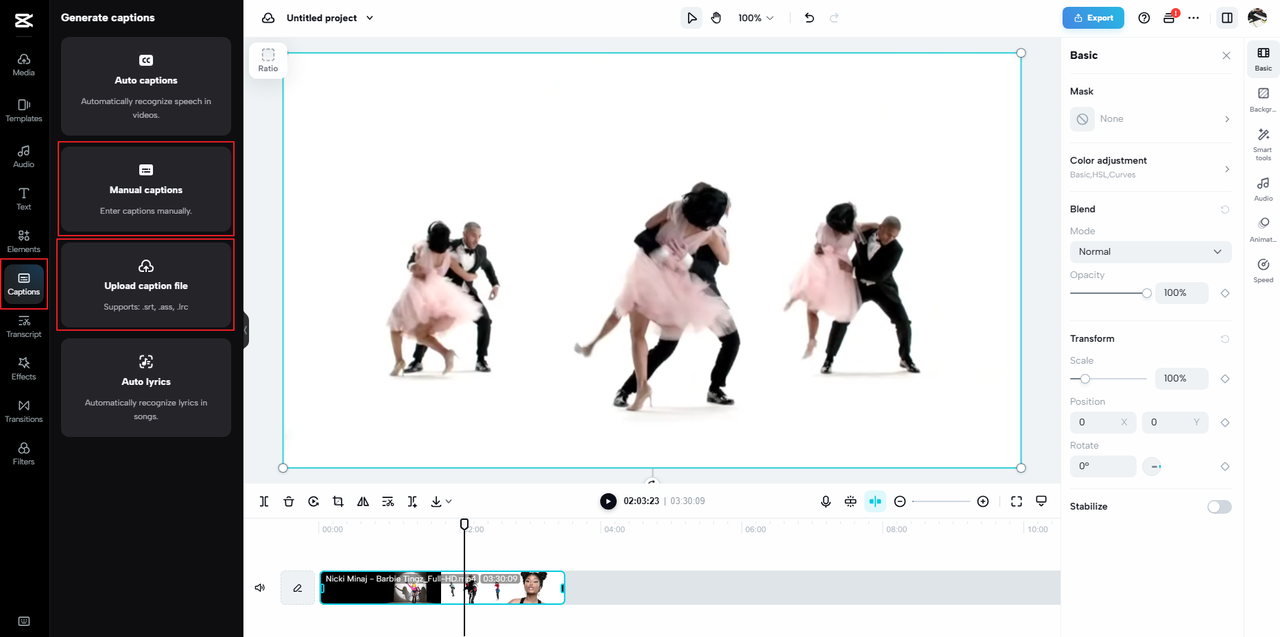Mute the video track audio

coord(260,588)
